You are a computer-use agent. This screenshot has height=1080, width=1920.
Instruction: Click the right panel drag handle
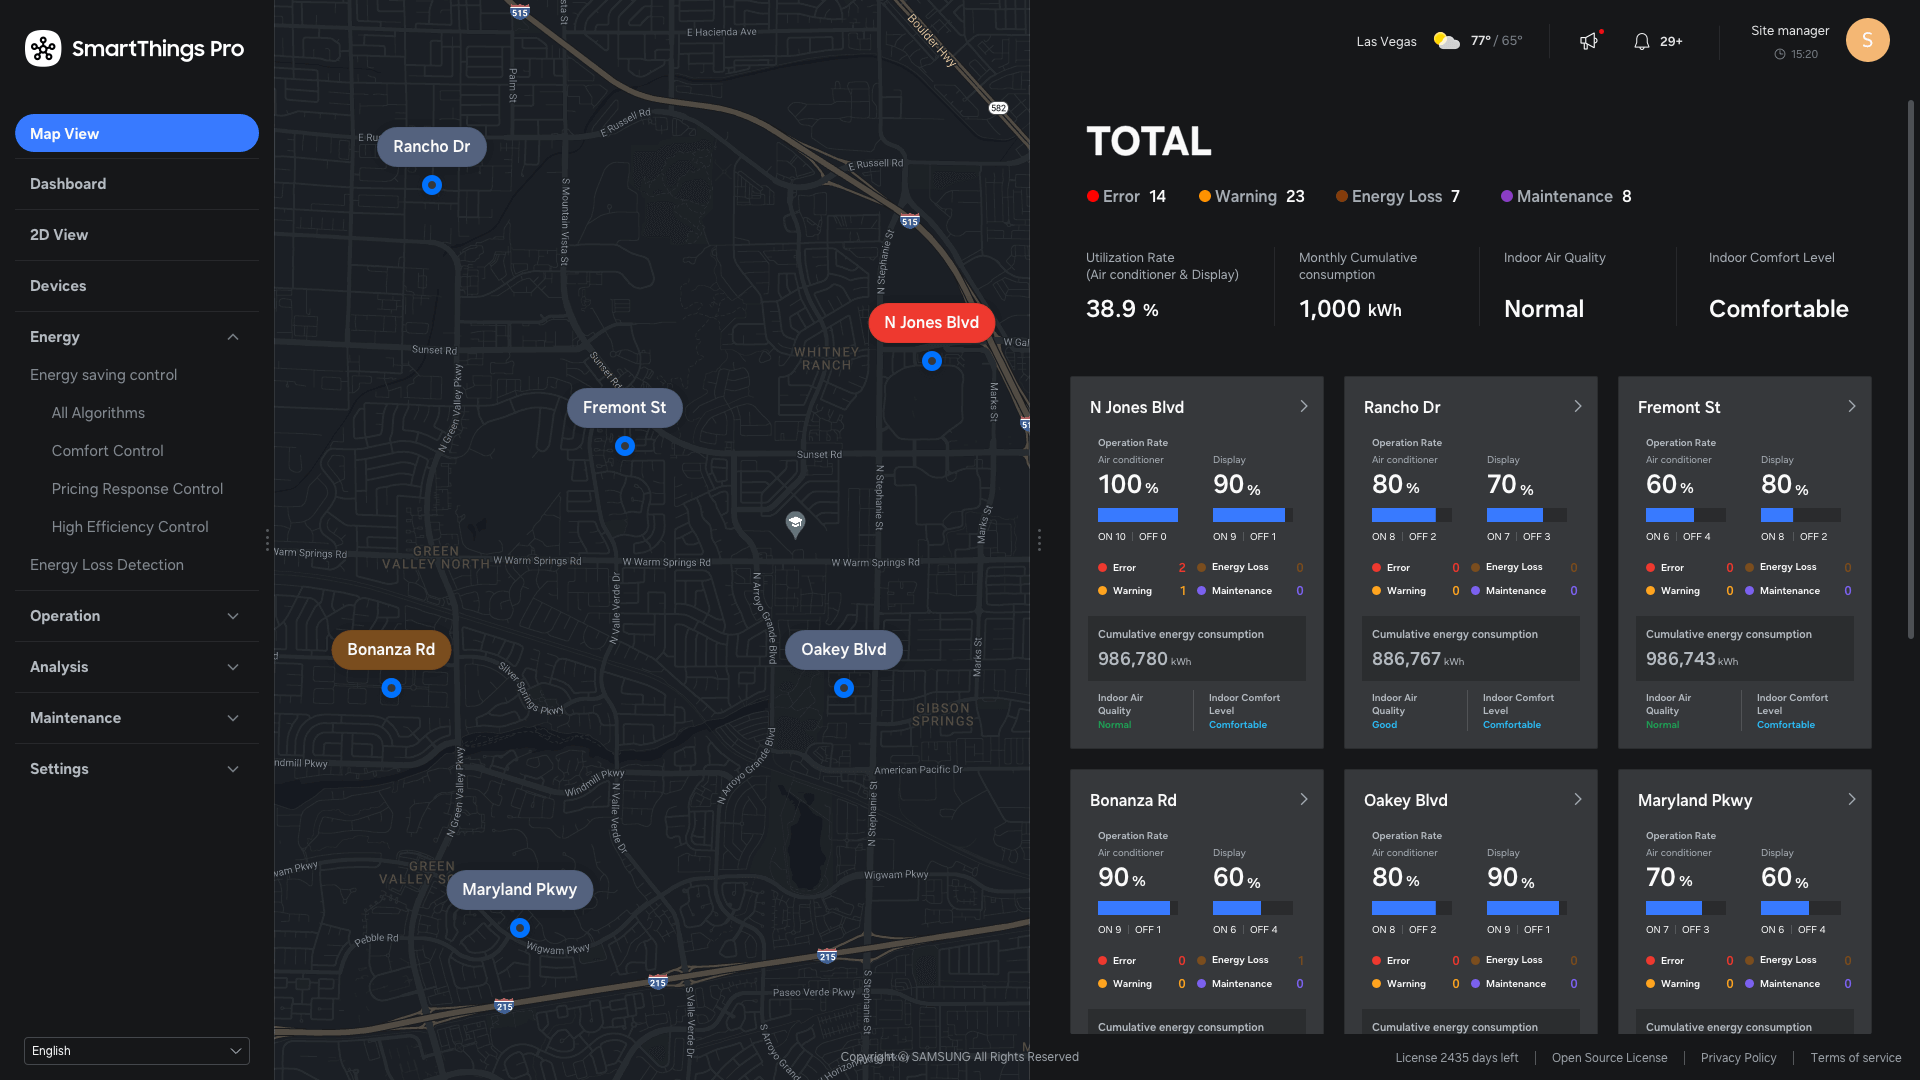pyautogui.click(x=1039, y=540)
